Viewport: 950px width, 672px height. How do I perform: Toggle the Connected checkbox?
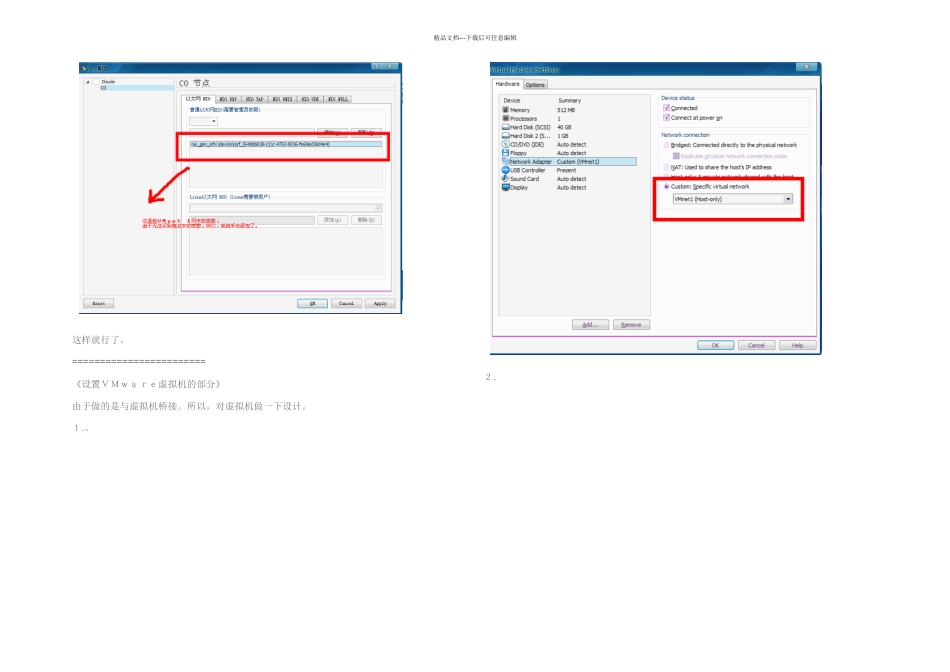point(666,108)
